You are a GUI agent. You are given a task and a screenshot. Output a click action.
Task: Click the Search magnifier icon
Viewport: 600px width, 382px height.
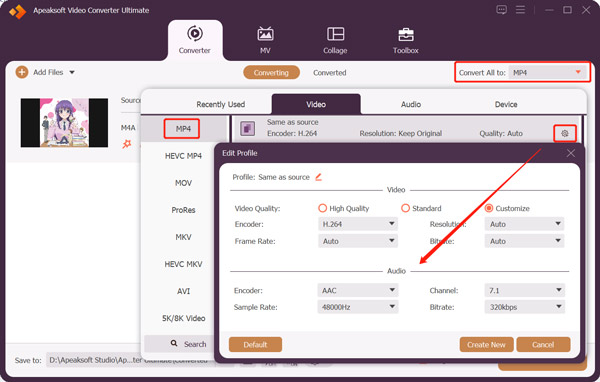[x=174, y=343]
